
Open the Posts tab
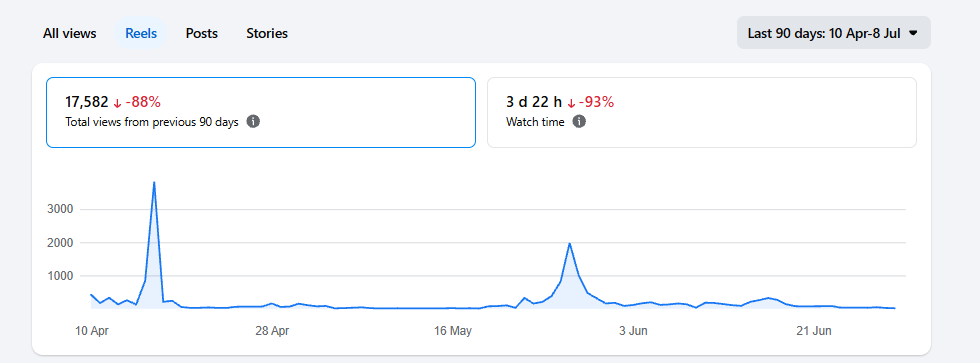[201, 33]
